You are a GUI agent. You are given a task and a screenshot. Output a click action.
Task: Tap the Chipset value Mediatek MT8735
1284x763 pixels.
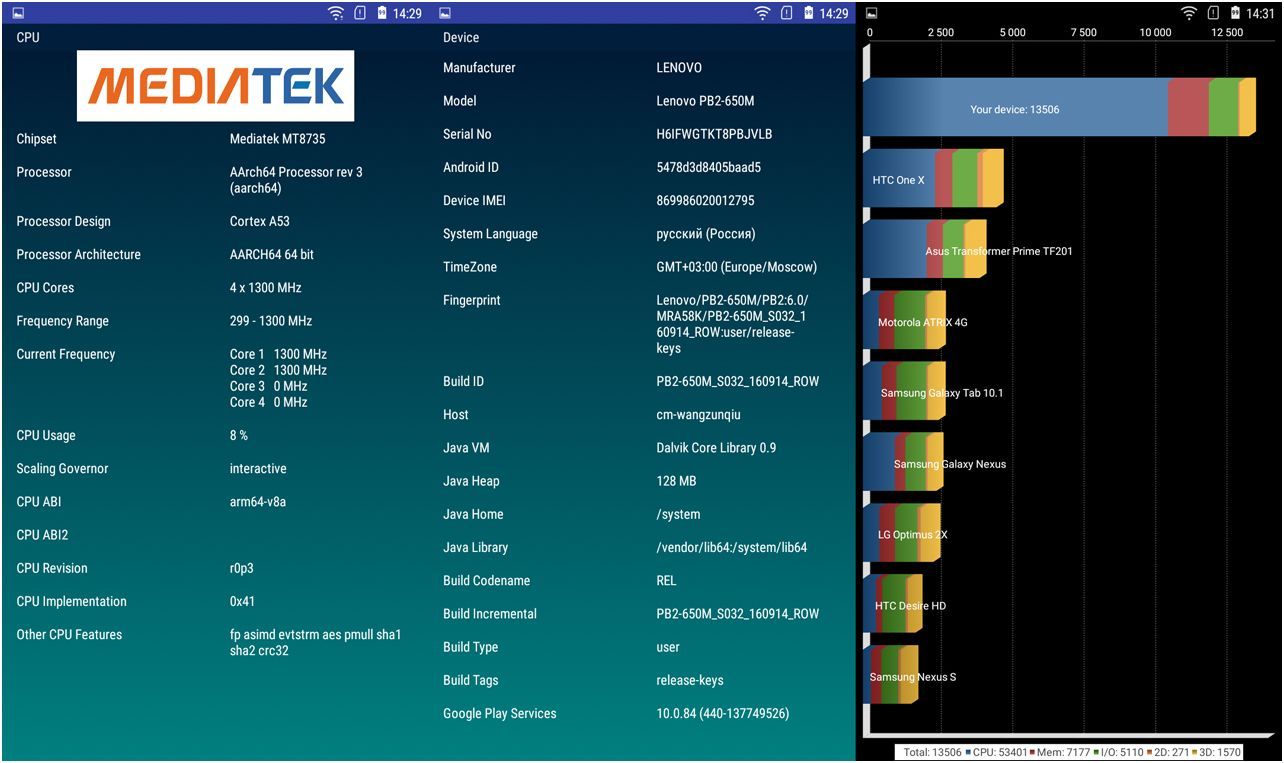277,139
